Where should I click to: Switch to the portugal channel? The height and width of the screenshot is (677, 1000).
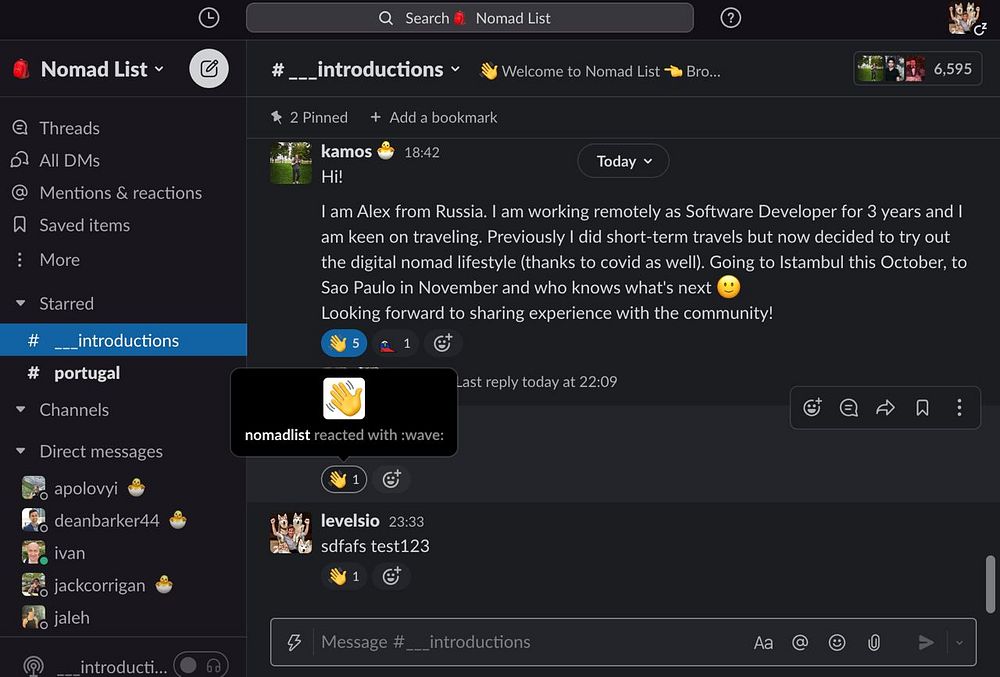click(123, 373)
